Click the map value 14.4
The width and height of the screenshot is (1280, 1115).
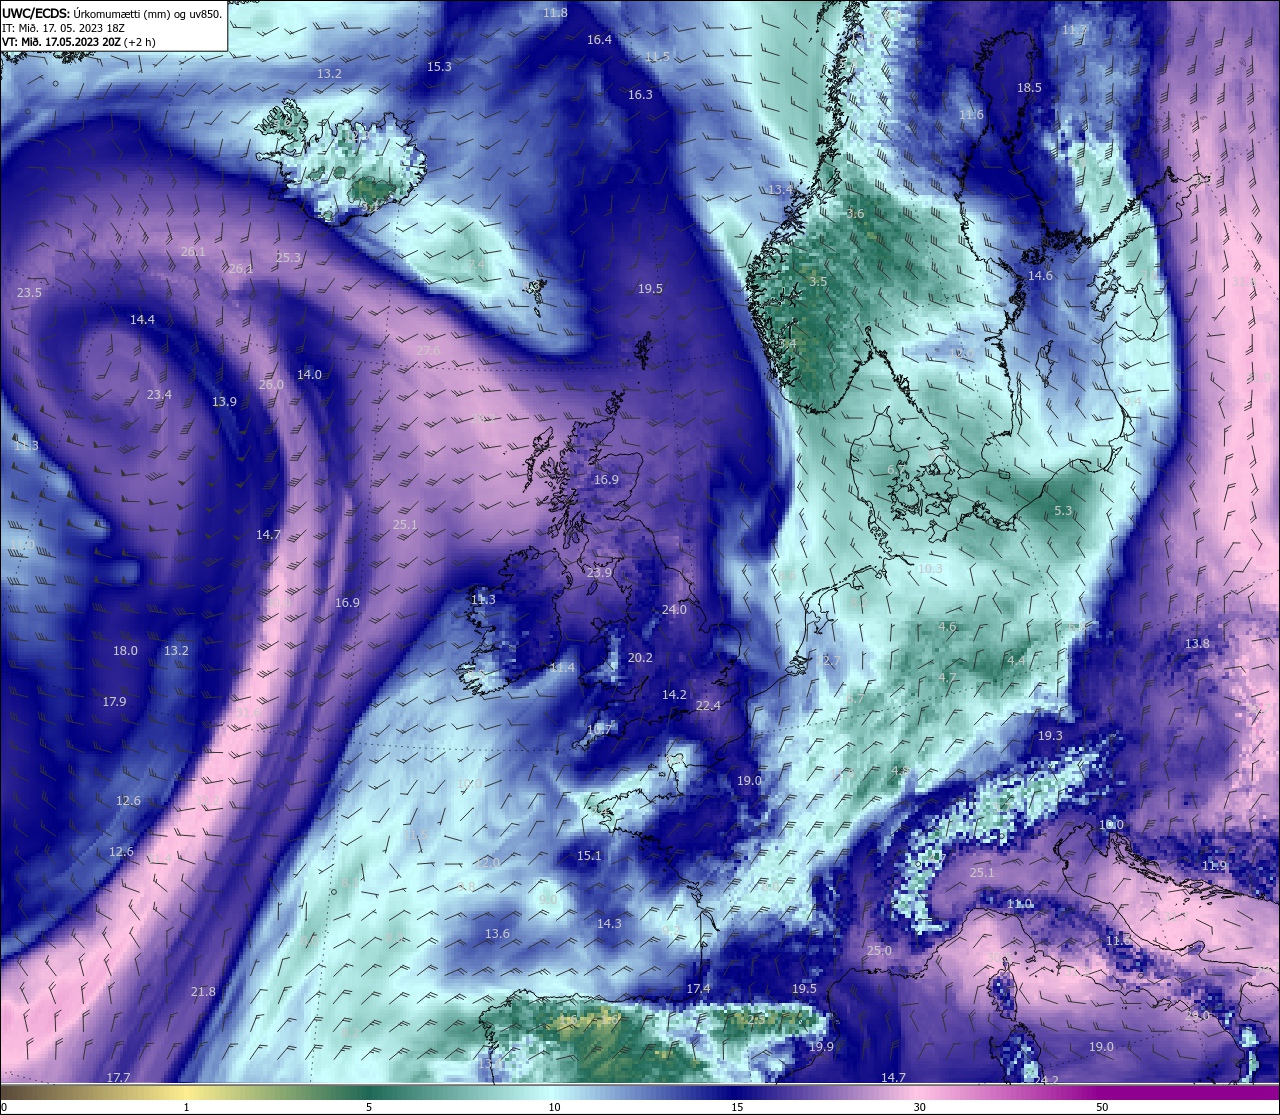(x=142, y=320)
